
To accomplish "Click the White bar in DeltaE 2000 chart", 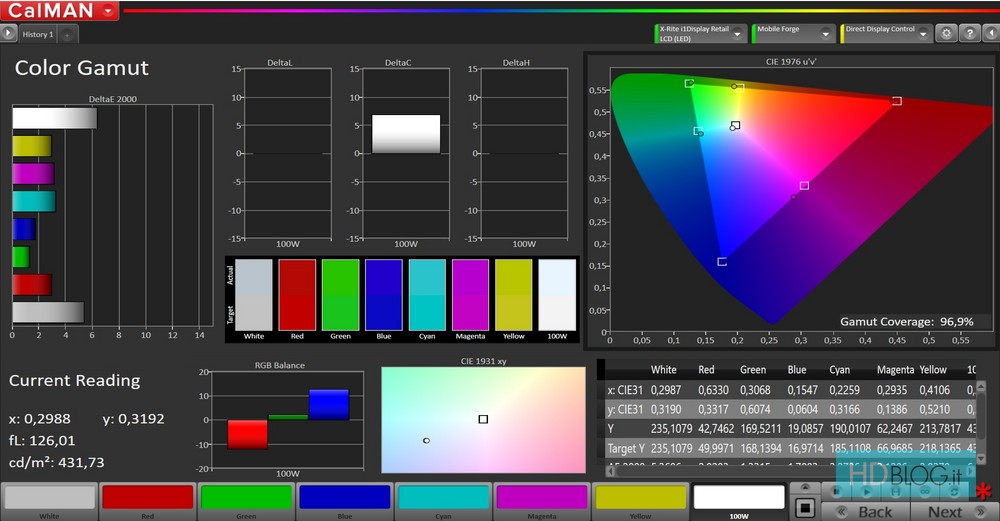I will pos(54,118).
